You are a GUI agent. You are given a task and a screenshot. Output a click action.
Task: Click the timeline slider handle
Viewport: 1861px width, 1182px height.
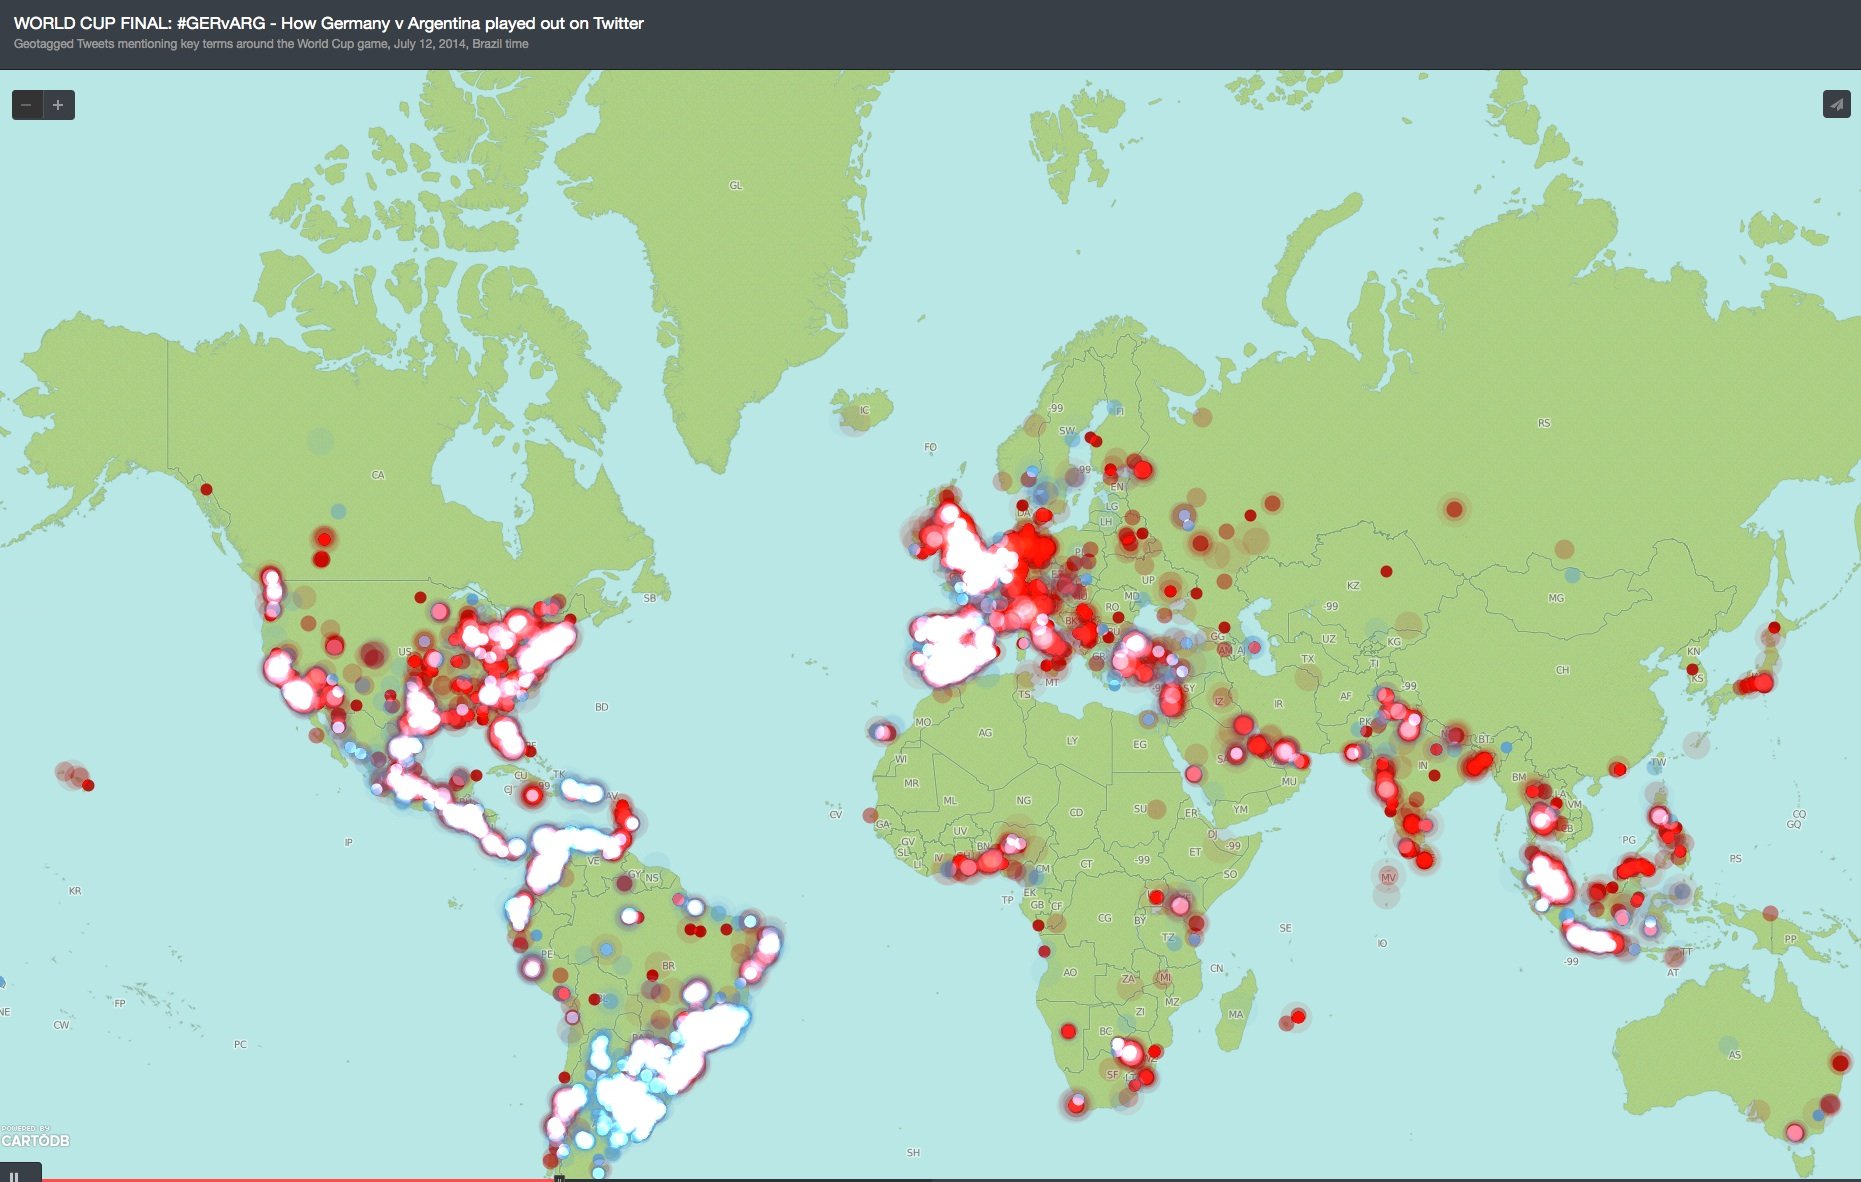point(559,1178)
